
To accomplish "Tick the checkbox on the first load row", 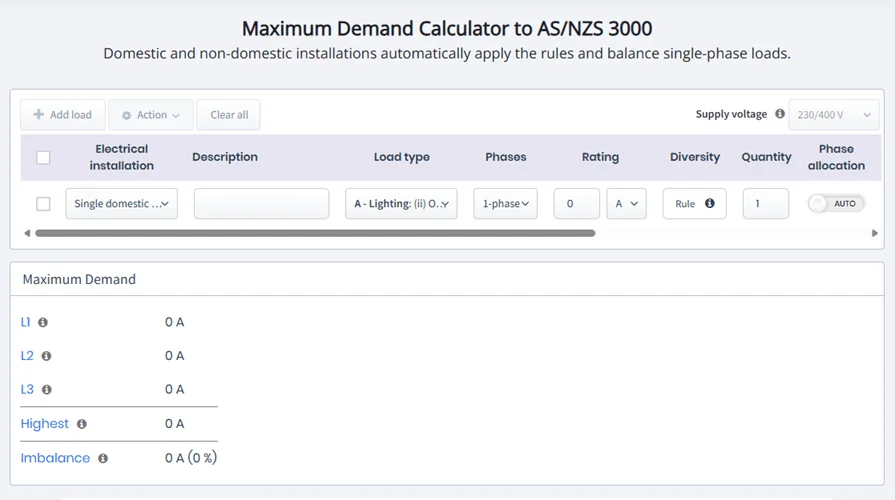I will (43, 204).
